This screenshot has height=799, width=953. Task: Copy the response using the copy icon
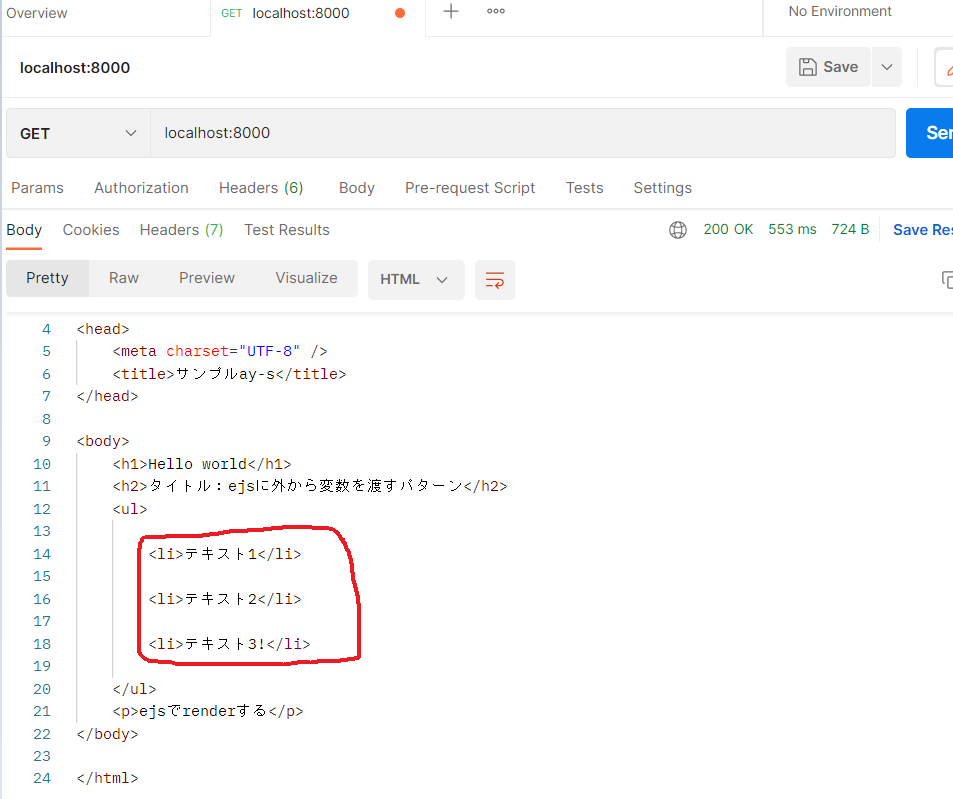[946, 280]
